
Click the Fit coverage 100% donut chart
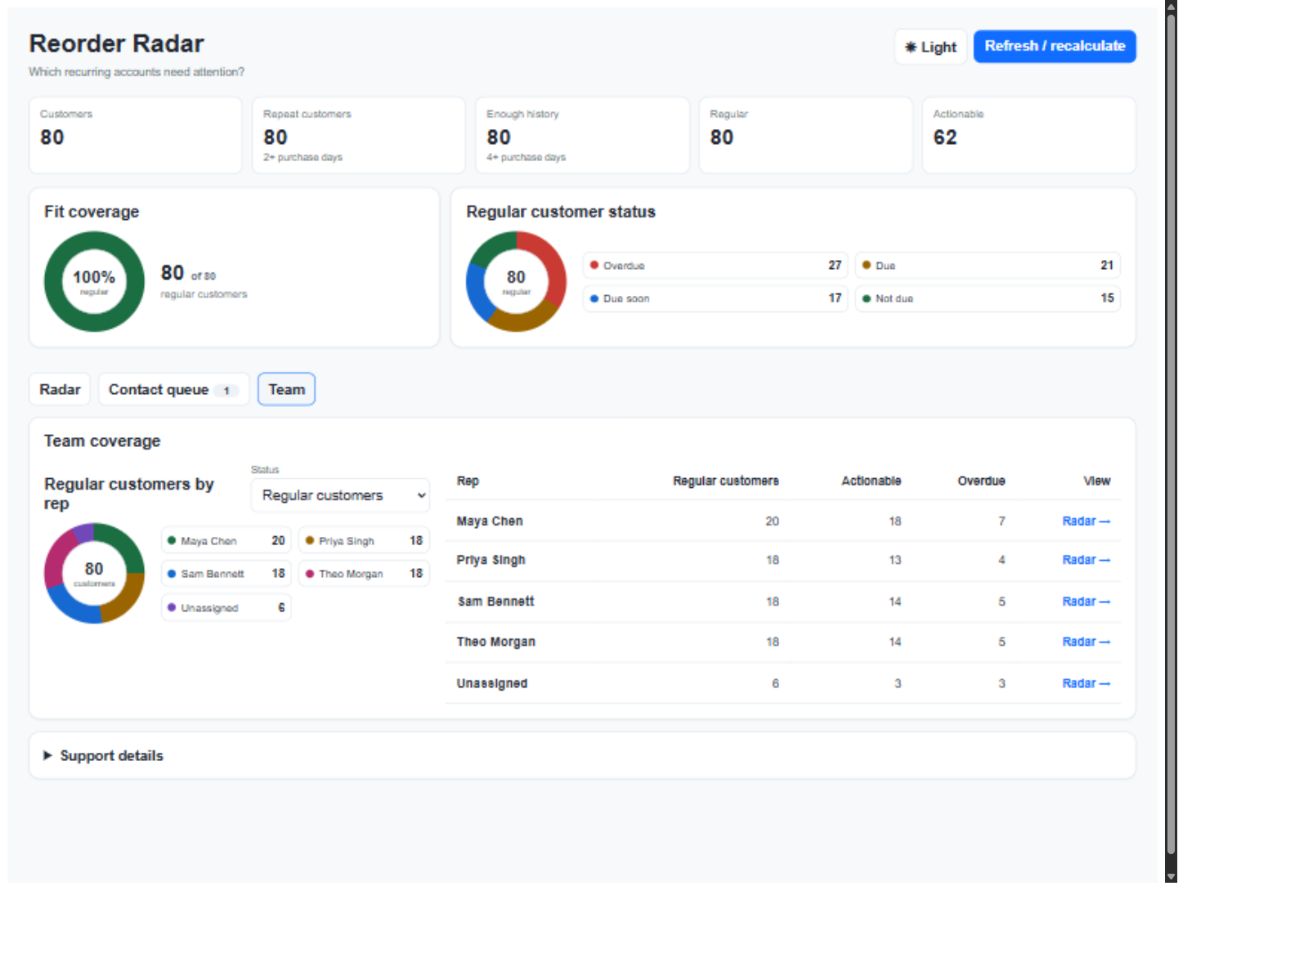94,282
